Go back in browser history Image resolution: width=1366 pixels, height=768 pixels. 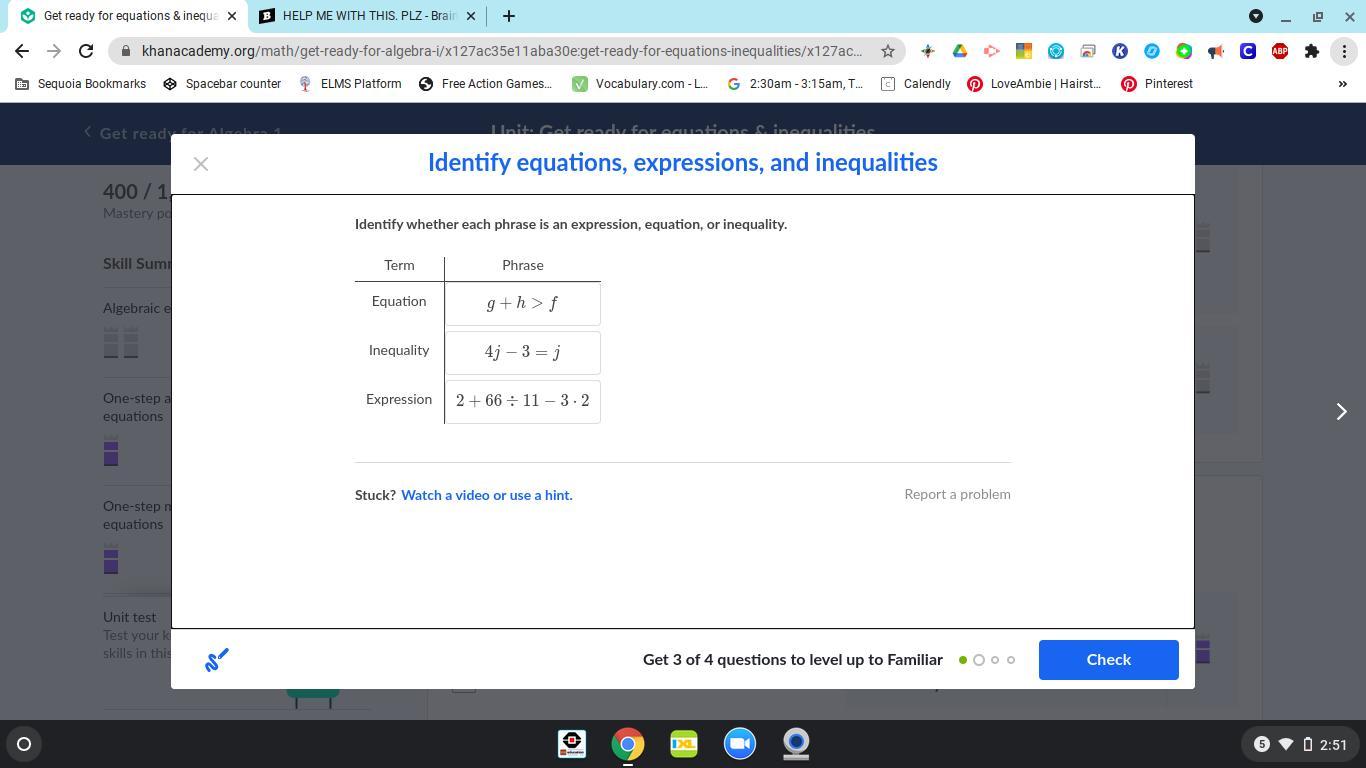(22, 51)
